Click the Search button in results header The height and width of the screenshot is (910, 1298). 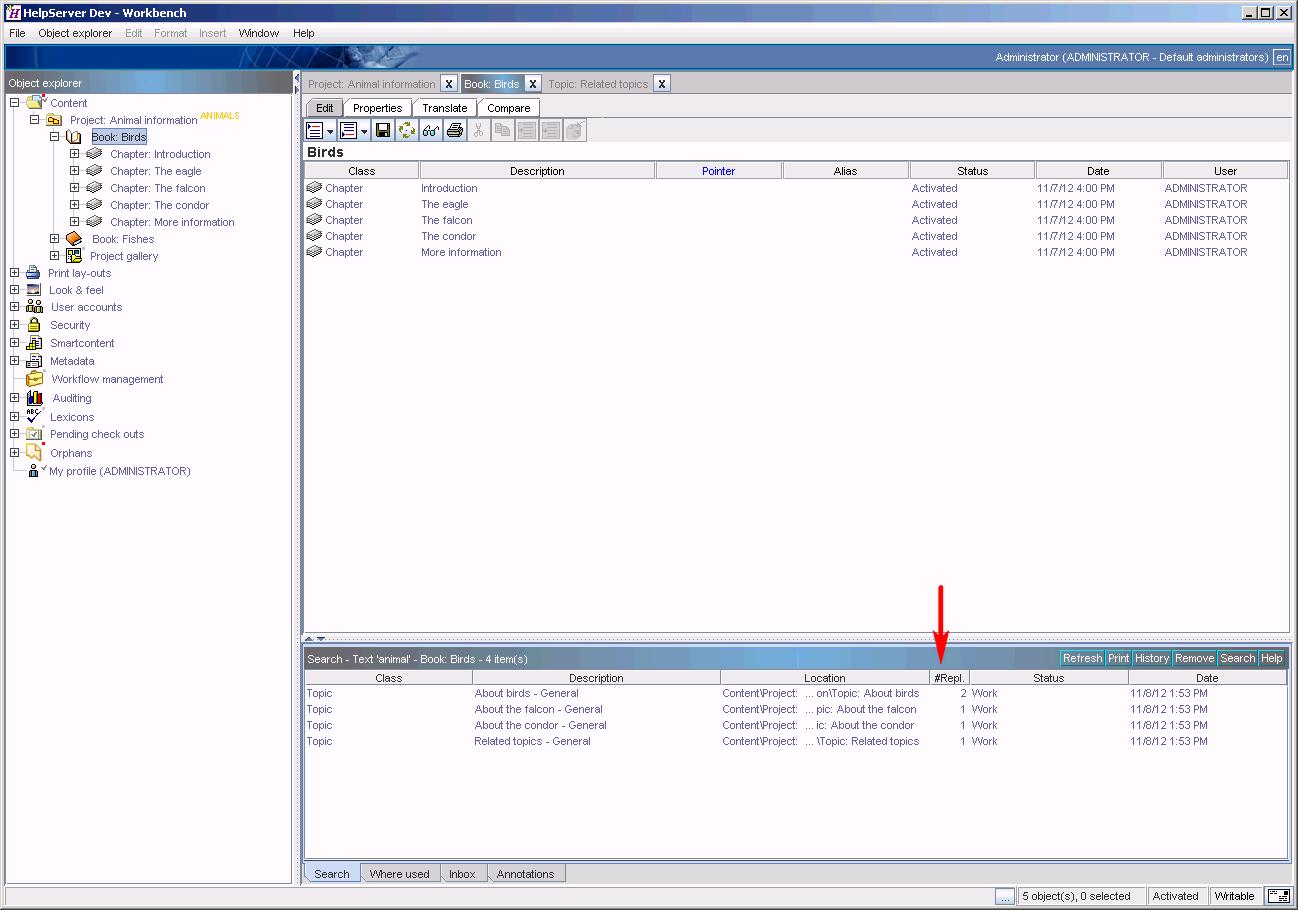[1237, 658]
